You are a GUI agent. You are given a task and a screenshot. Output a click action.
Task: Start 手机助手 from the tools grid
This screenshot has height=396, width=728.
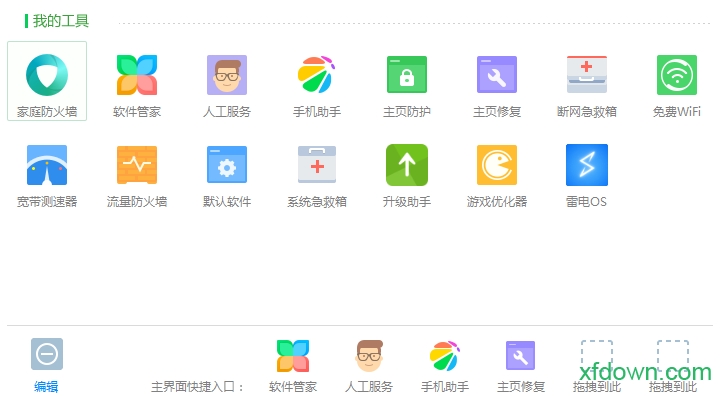(x=317, y=75)
